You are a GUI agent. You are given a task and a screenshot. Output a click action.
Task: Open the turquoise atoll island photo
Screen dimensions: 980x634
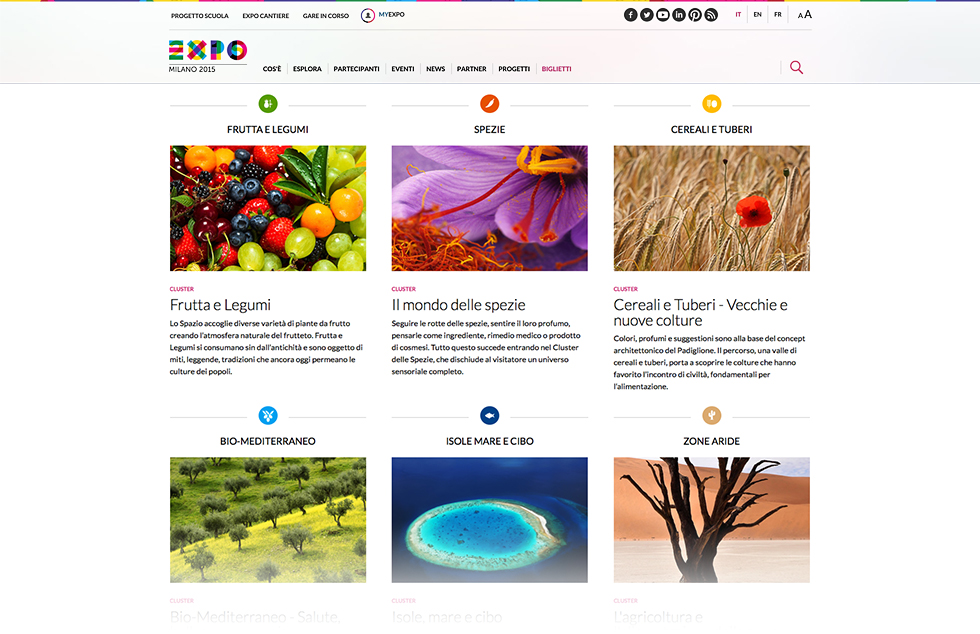point(489,520)
